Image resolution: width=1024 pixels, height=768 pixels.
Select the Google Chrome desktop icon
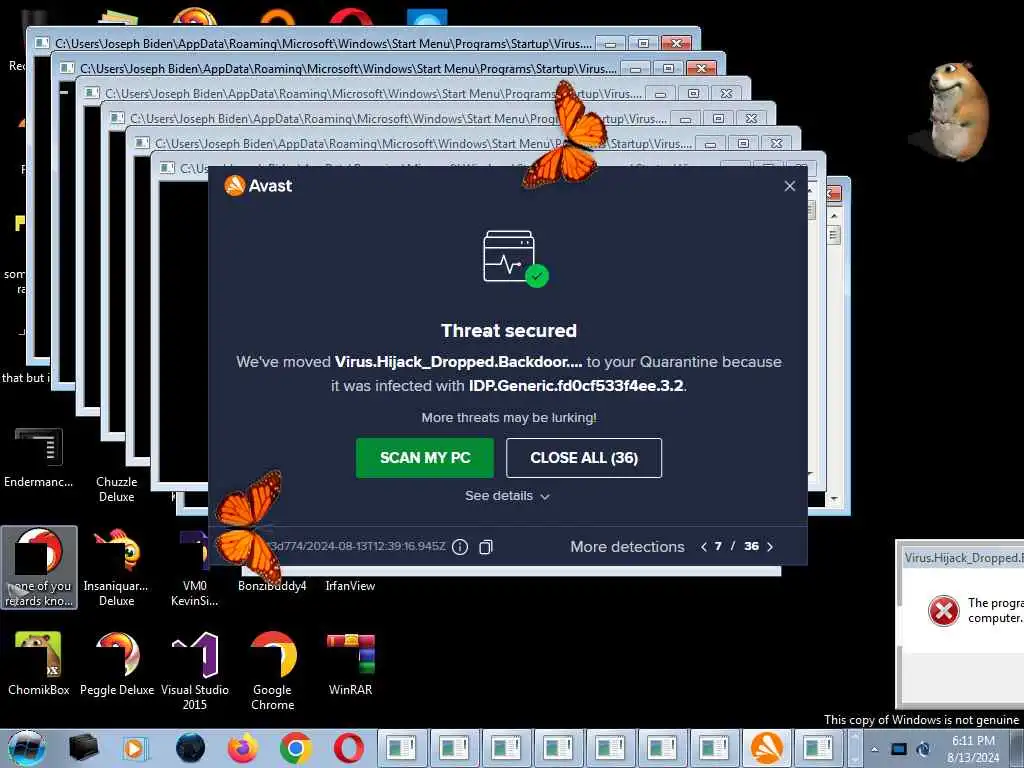[272, 671]
